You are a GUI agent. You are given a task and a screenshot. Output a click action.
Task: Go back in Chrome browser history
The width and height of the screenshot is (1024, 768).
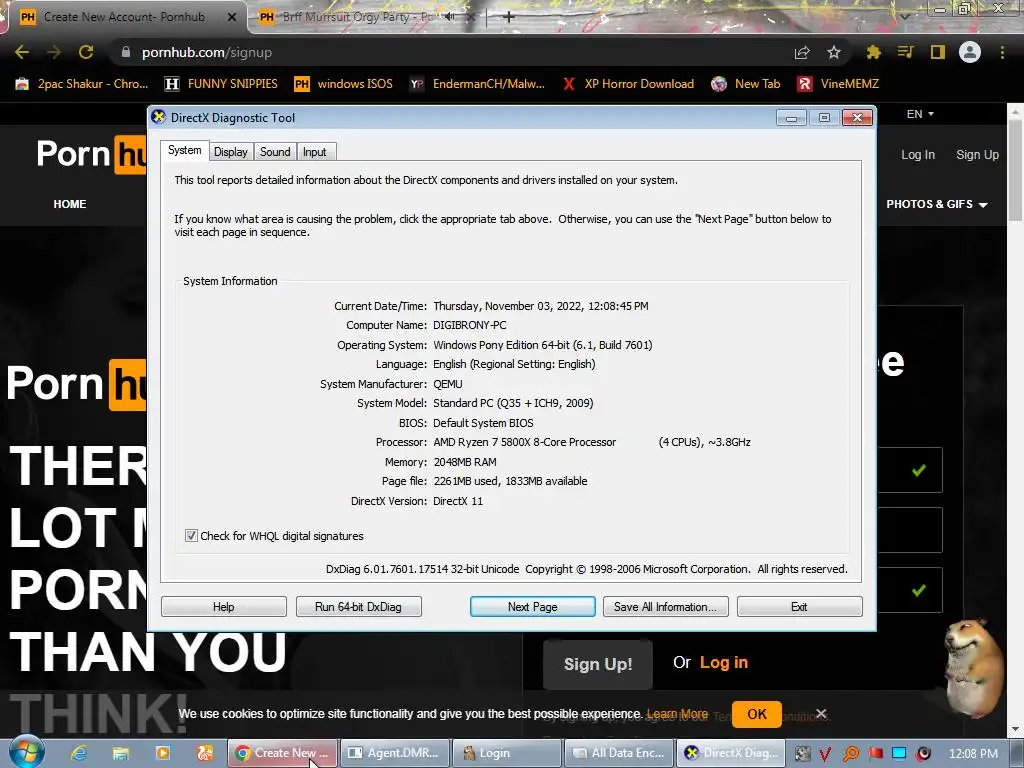click(x=22, y=52)
